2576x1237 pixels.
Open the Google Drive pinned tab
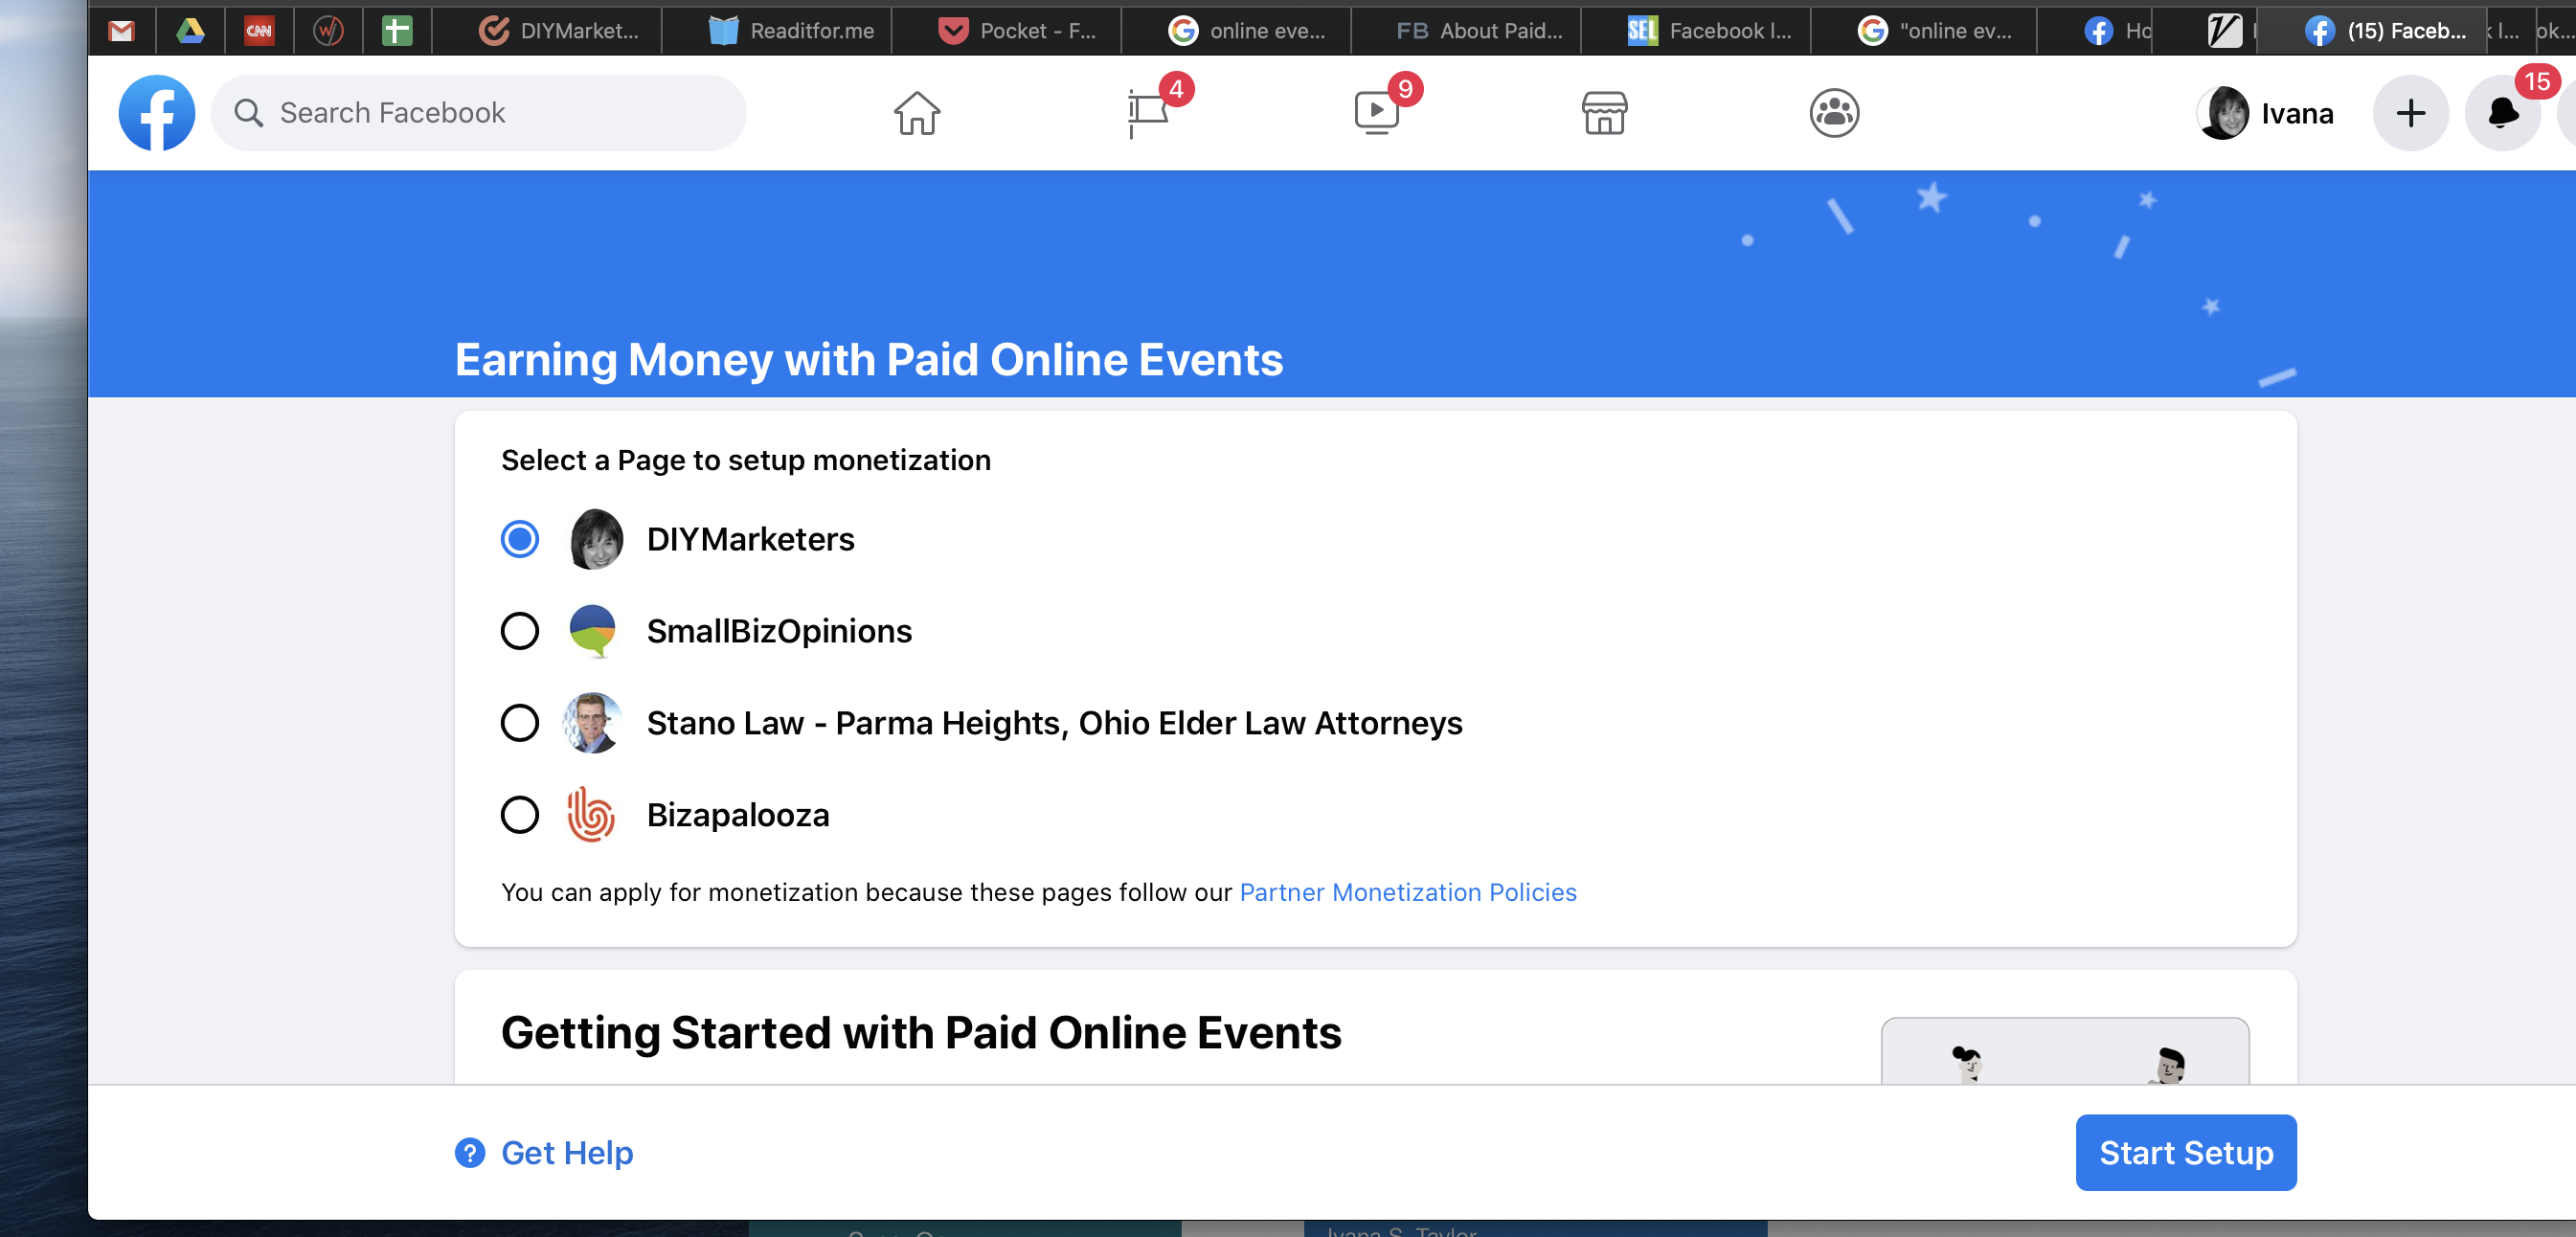click(x=190, y=31)
